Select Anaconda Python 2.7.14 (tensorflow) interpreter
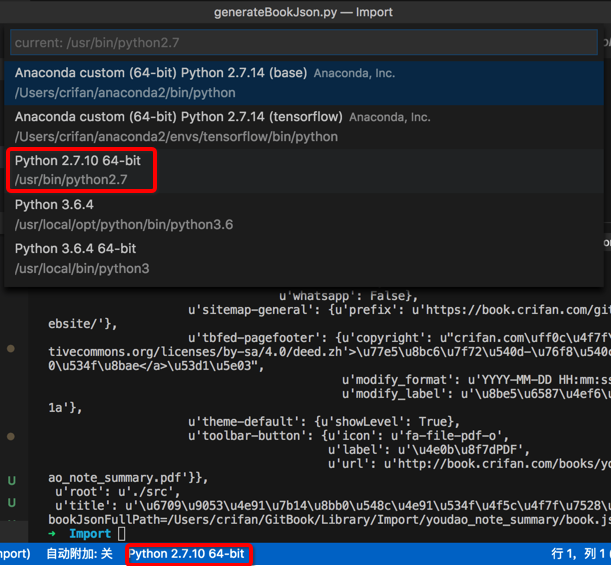611x566 pixels. click(304, 127)
